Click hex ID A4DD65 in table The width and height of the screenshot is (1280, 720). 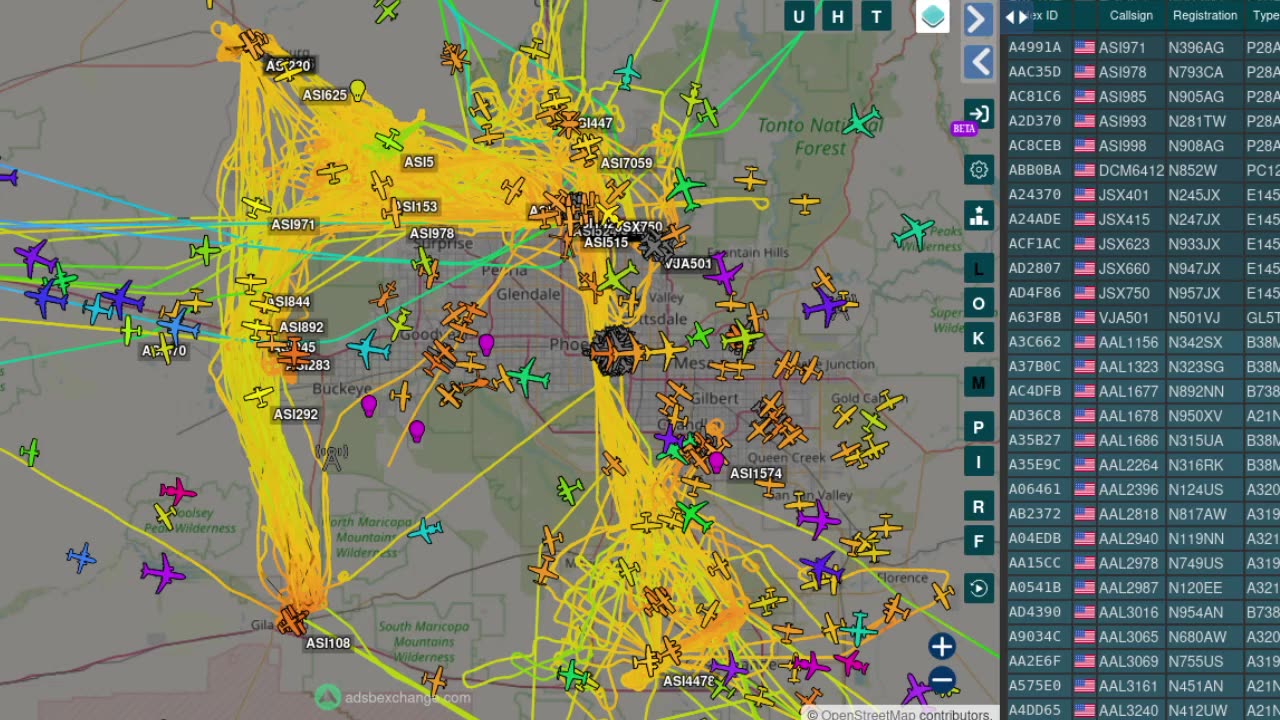1035,710
